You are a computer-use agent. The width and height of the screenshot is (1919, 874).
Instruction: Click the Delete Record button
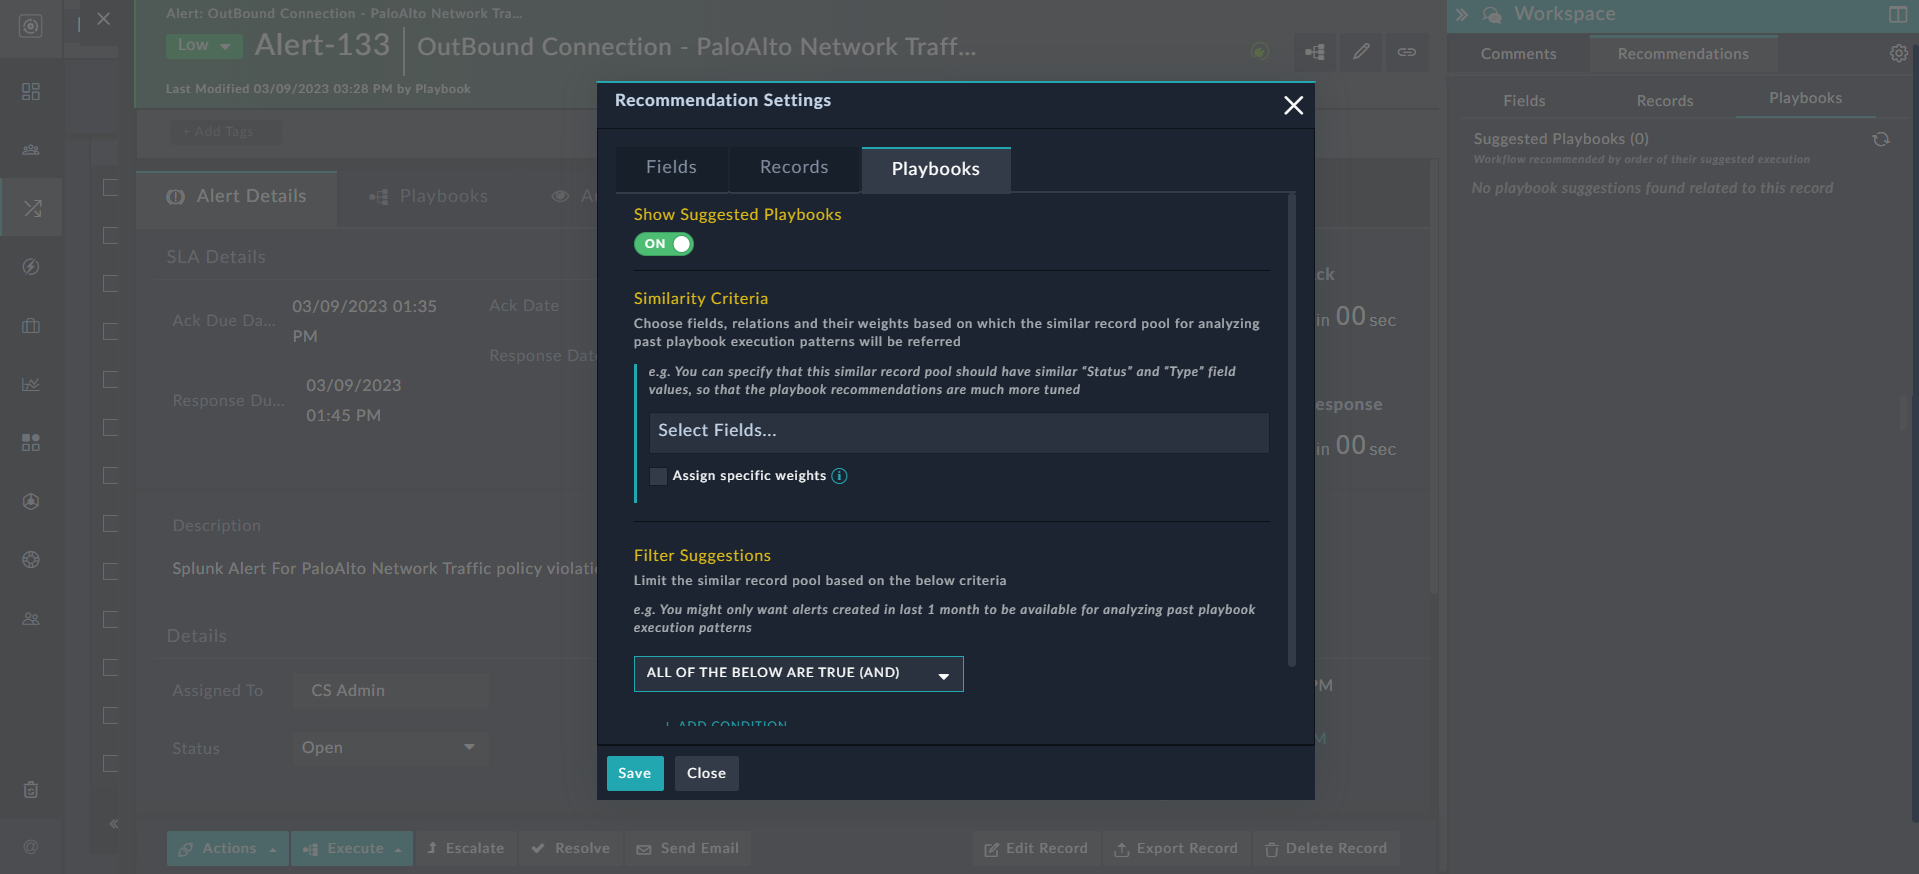[1326, 848]
